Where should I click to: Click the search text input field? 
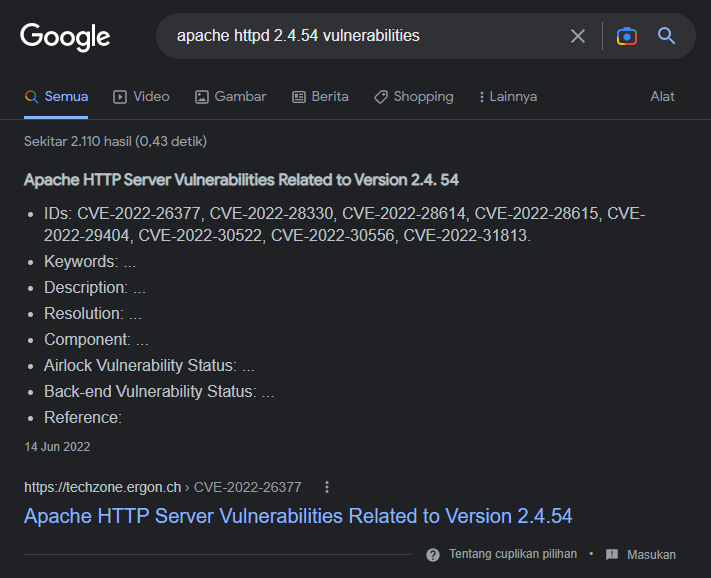(363, 35)
